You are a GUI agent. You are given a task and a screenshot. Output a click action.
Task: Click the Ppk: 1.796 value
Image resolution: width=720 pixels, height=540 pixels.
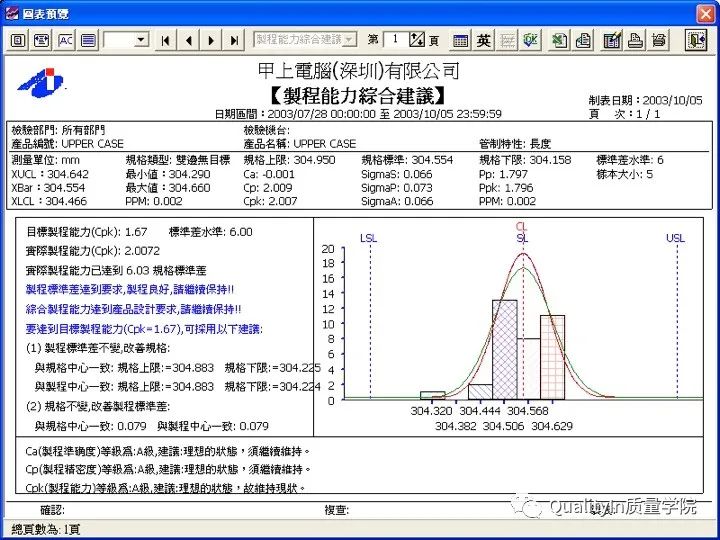pyautogui.click(x=506, y=188)
